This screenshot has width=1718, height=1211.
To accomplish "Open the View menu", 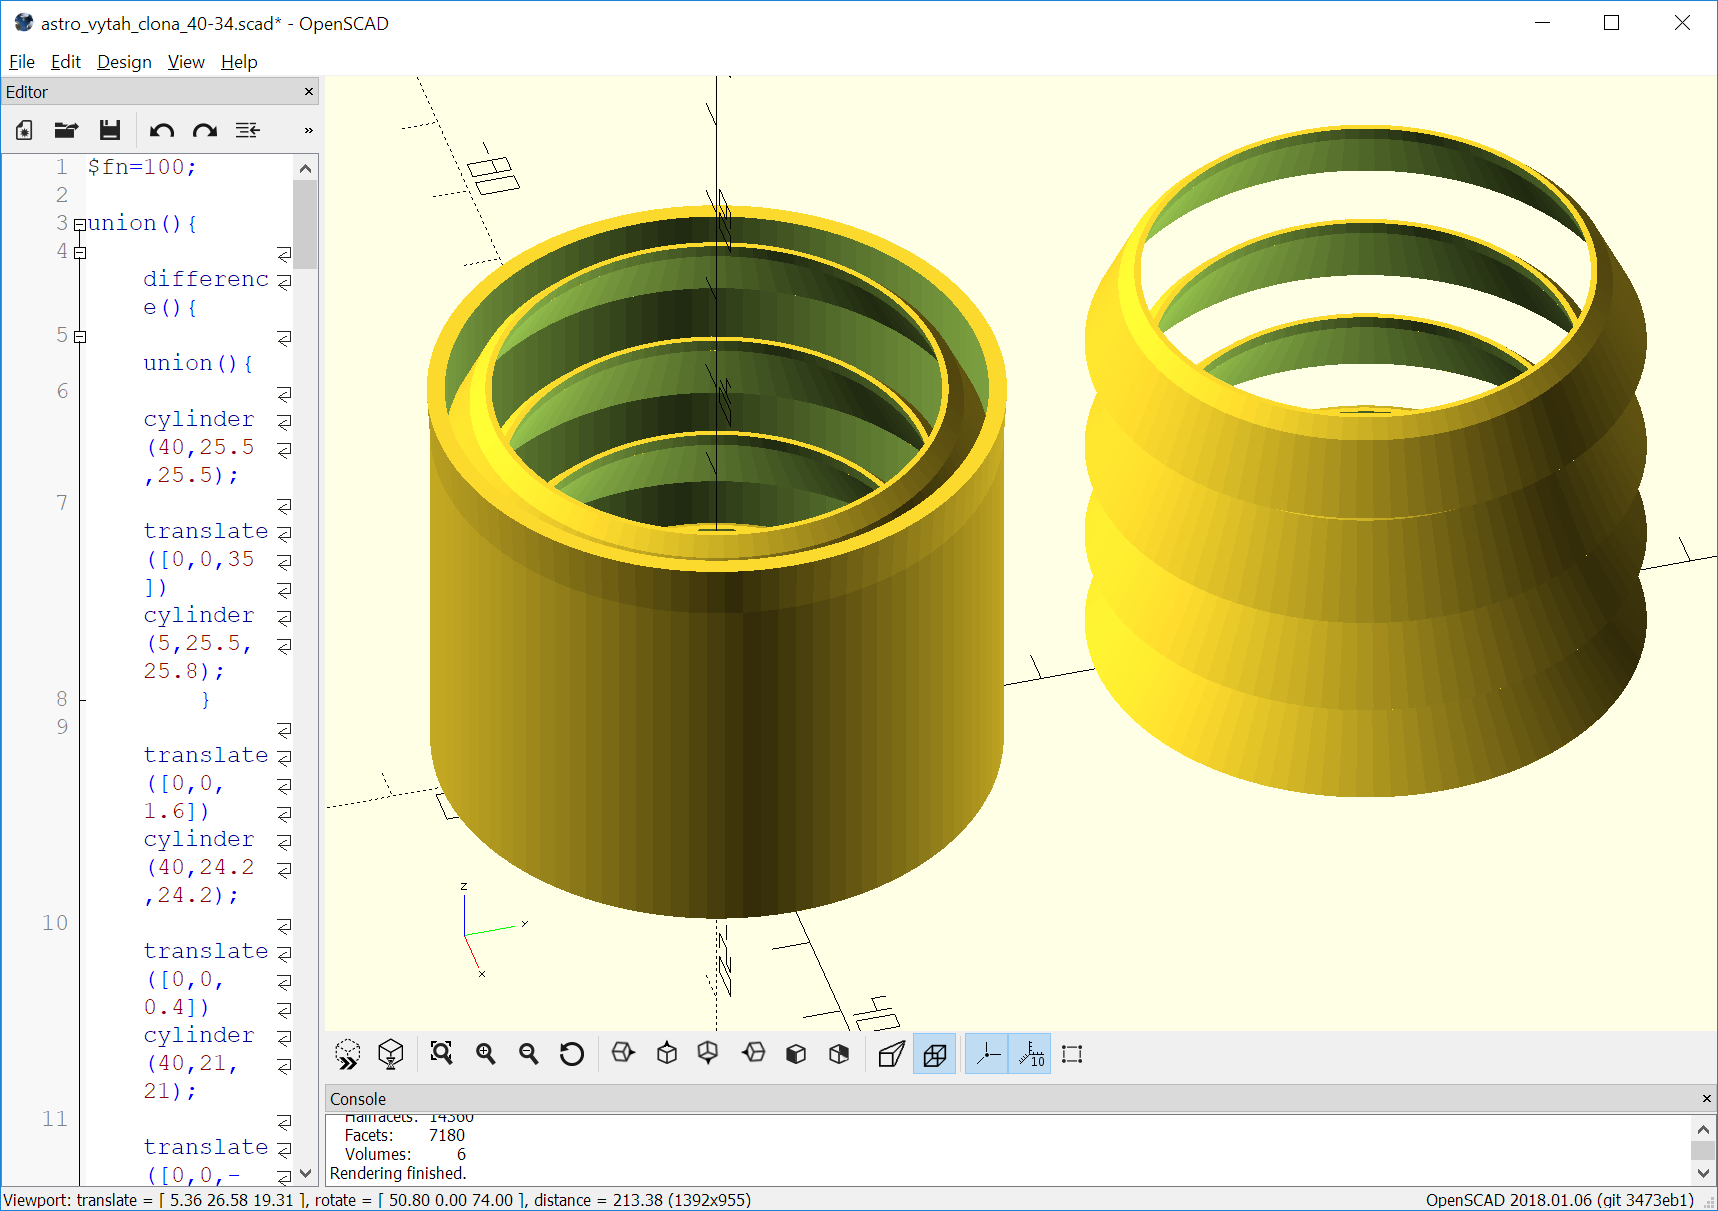I will 186,62.
